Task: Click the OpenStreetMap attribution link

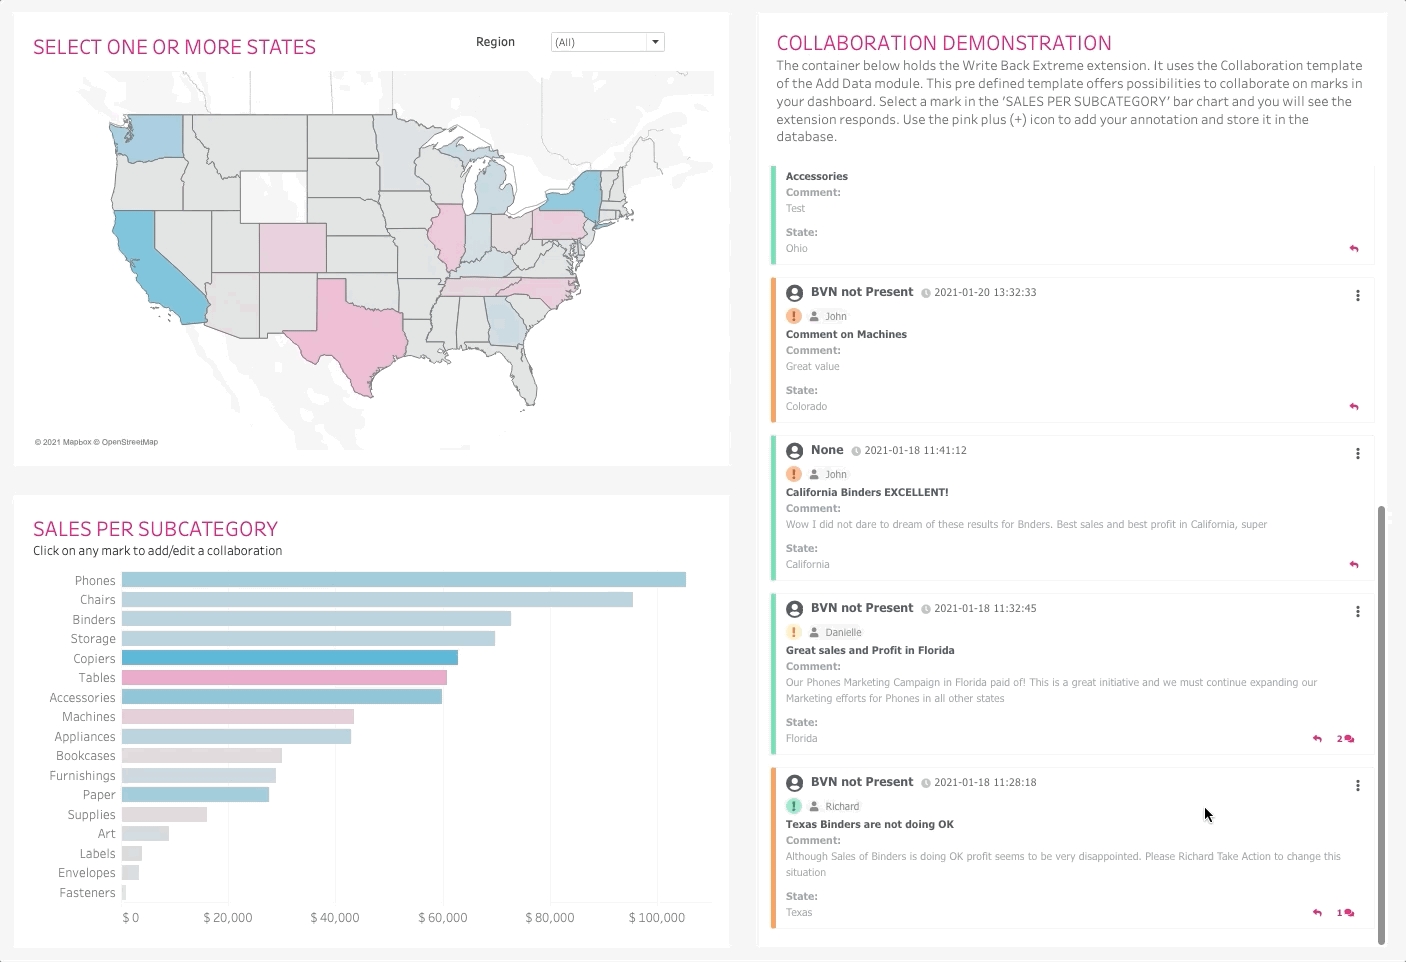Action: [x=130, y=442]
